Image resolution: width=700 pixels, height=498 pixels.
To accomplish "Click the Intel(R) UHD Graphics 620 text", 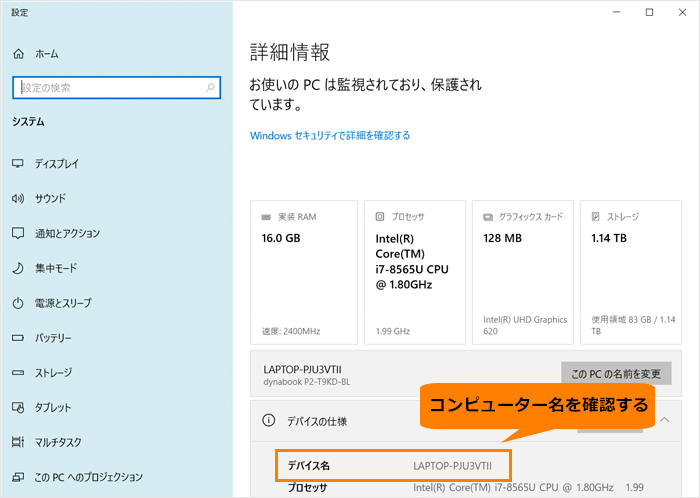I will coord(525,326).
